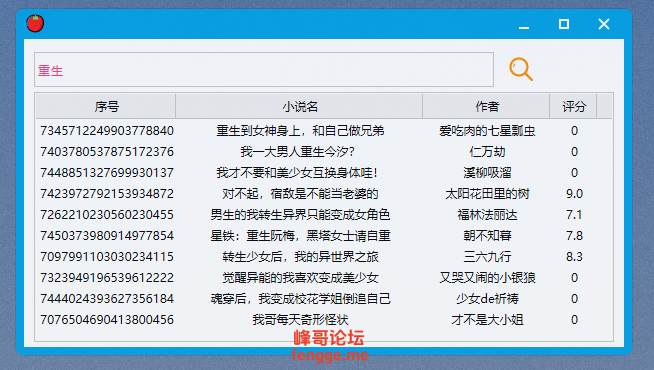Click the 9.0 rating cell
Viewport: 654px width, 370px height.
click(574, 194)
